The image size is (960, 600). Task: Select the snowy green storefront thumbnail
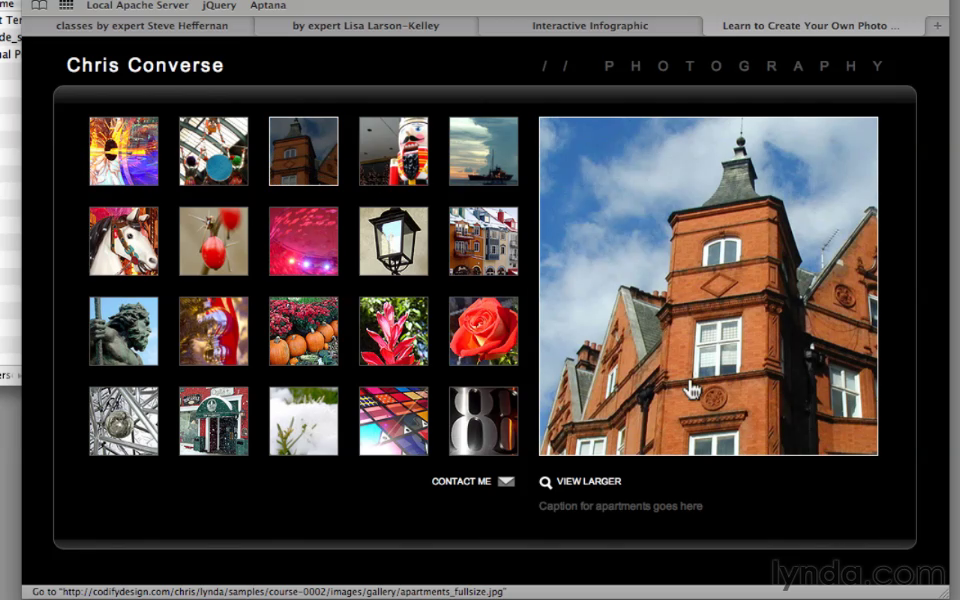214,421
